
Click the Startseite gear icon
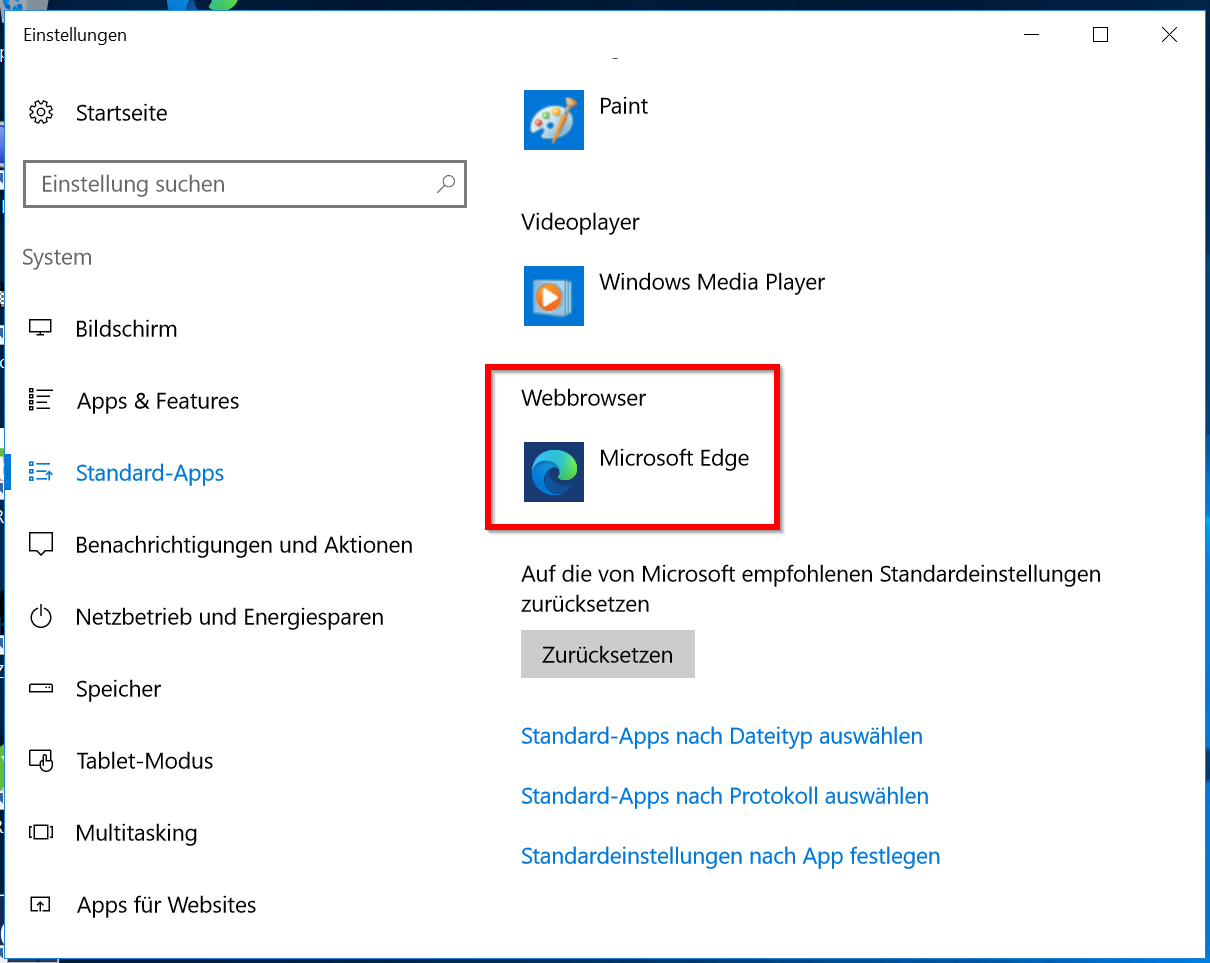[x=41, y=112]
